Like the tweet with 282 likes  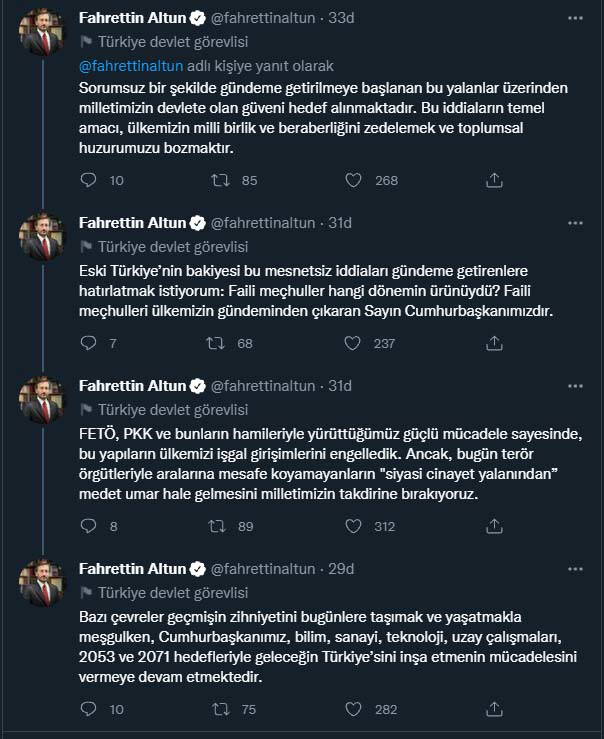353,709
